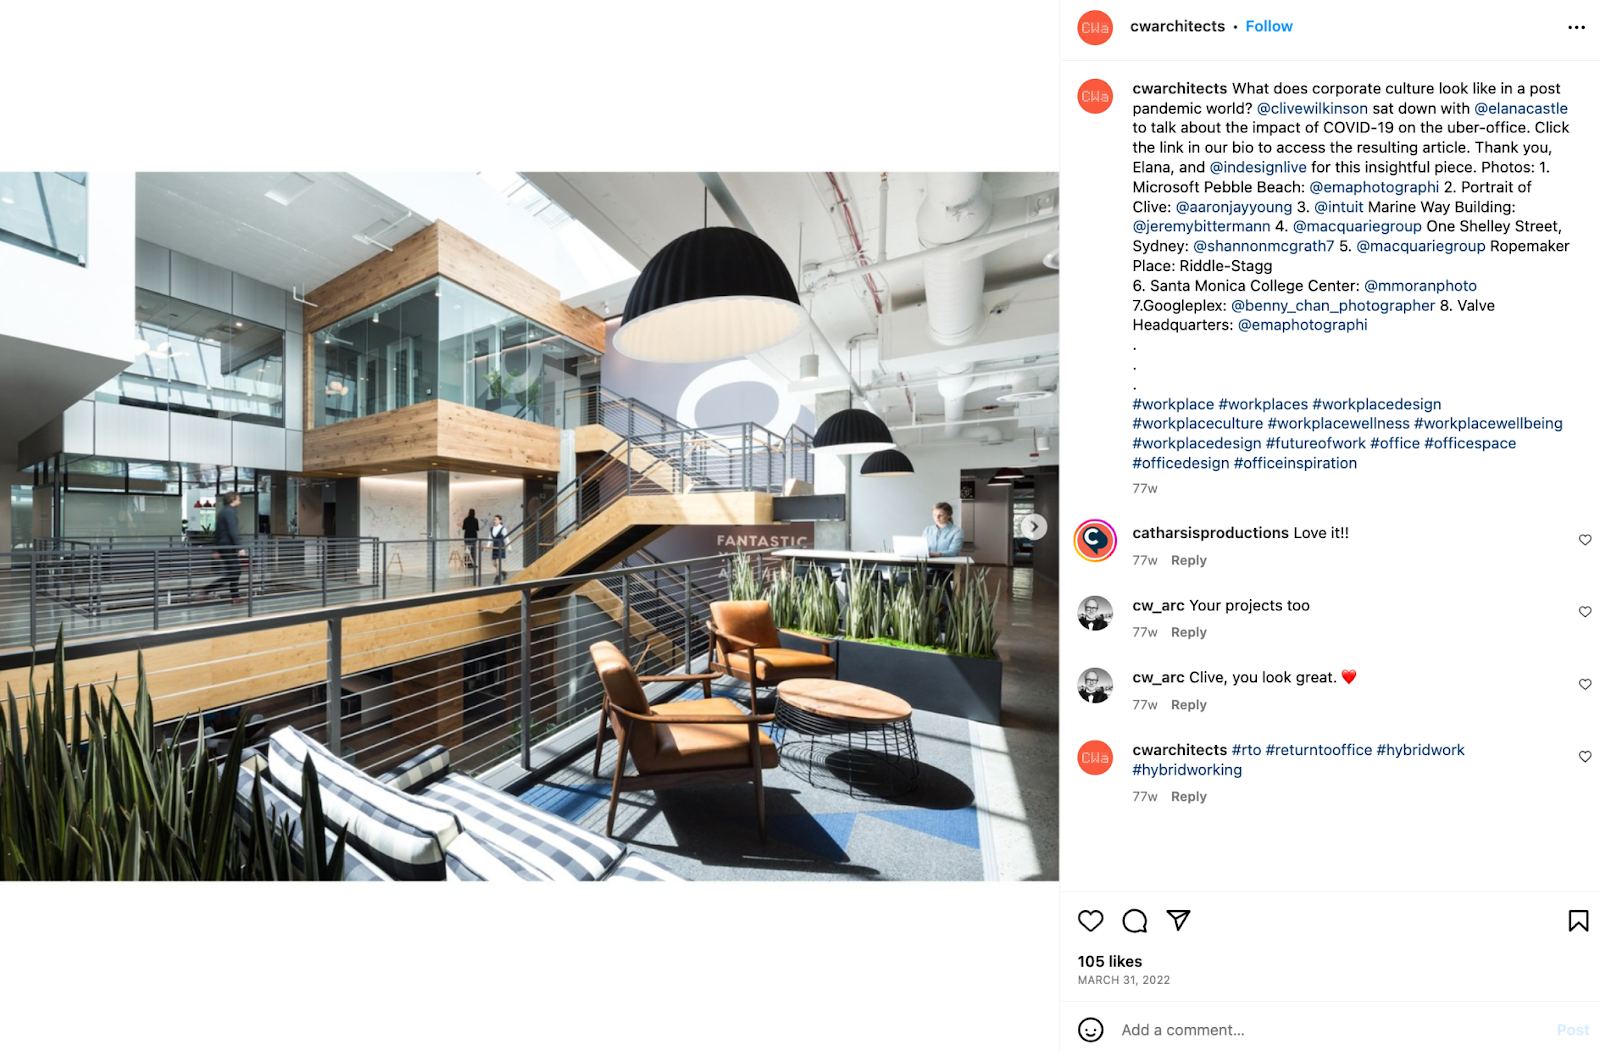Like catharsisproductions' comment
The width and height of the screenshot is (1600, 1052).
[x=1585, y=540]
